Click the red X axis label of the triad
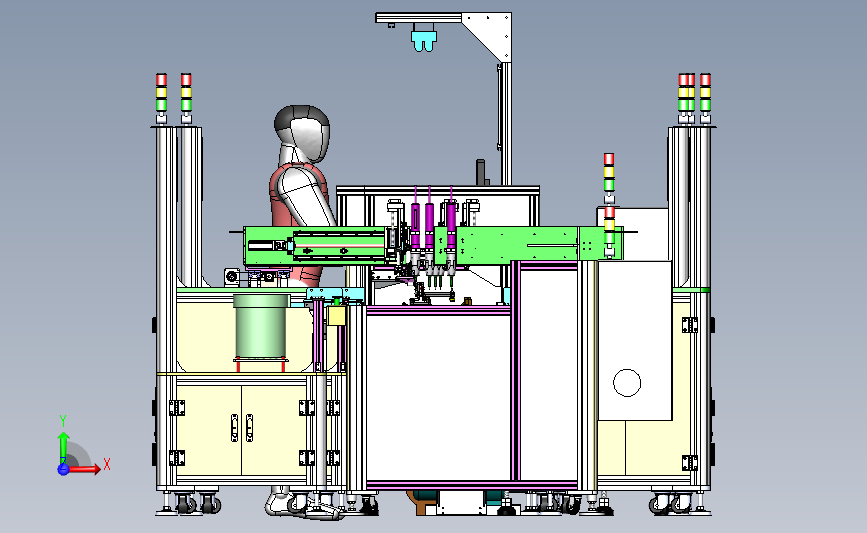The height and width of the screenshot is (533, 867). coord(107,464)
